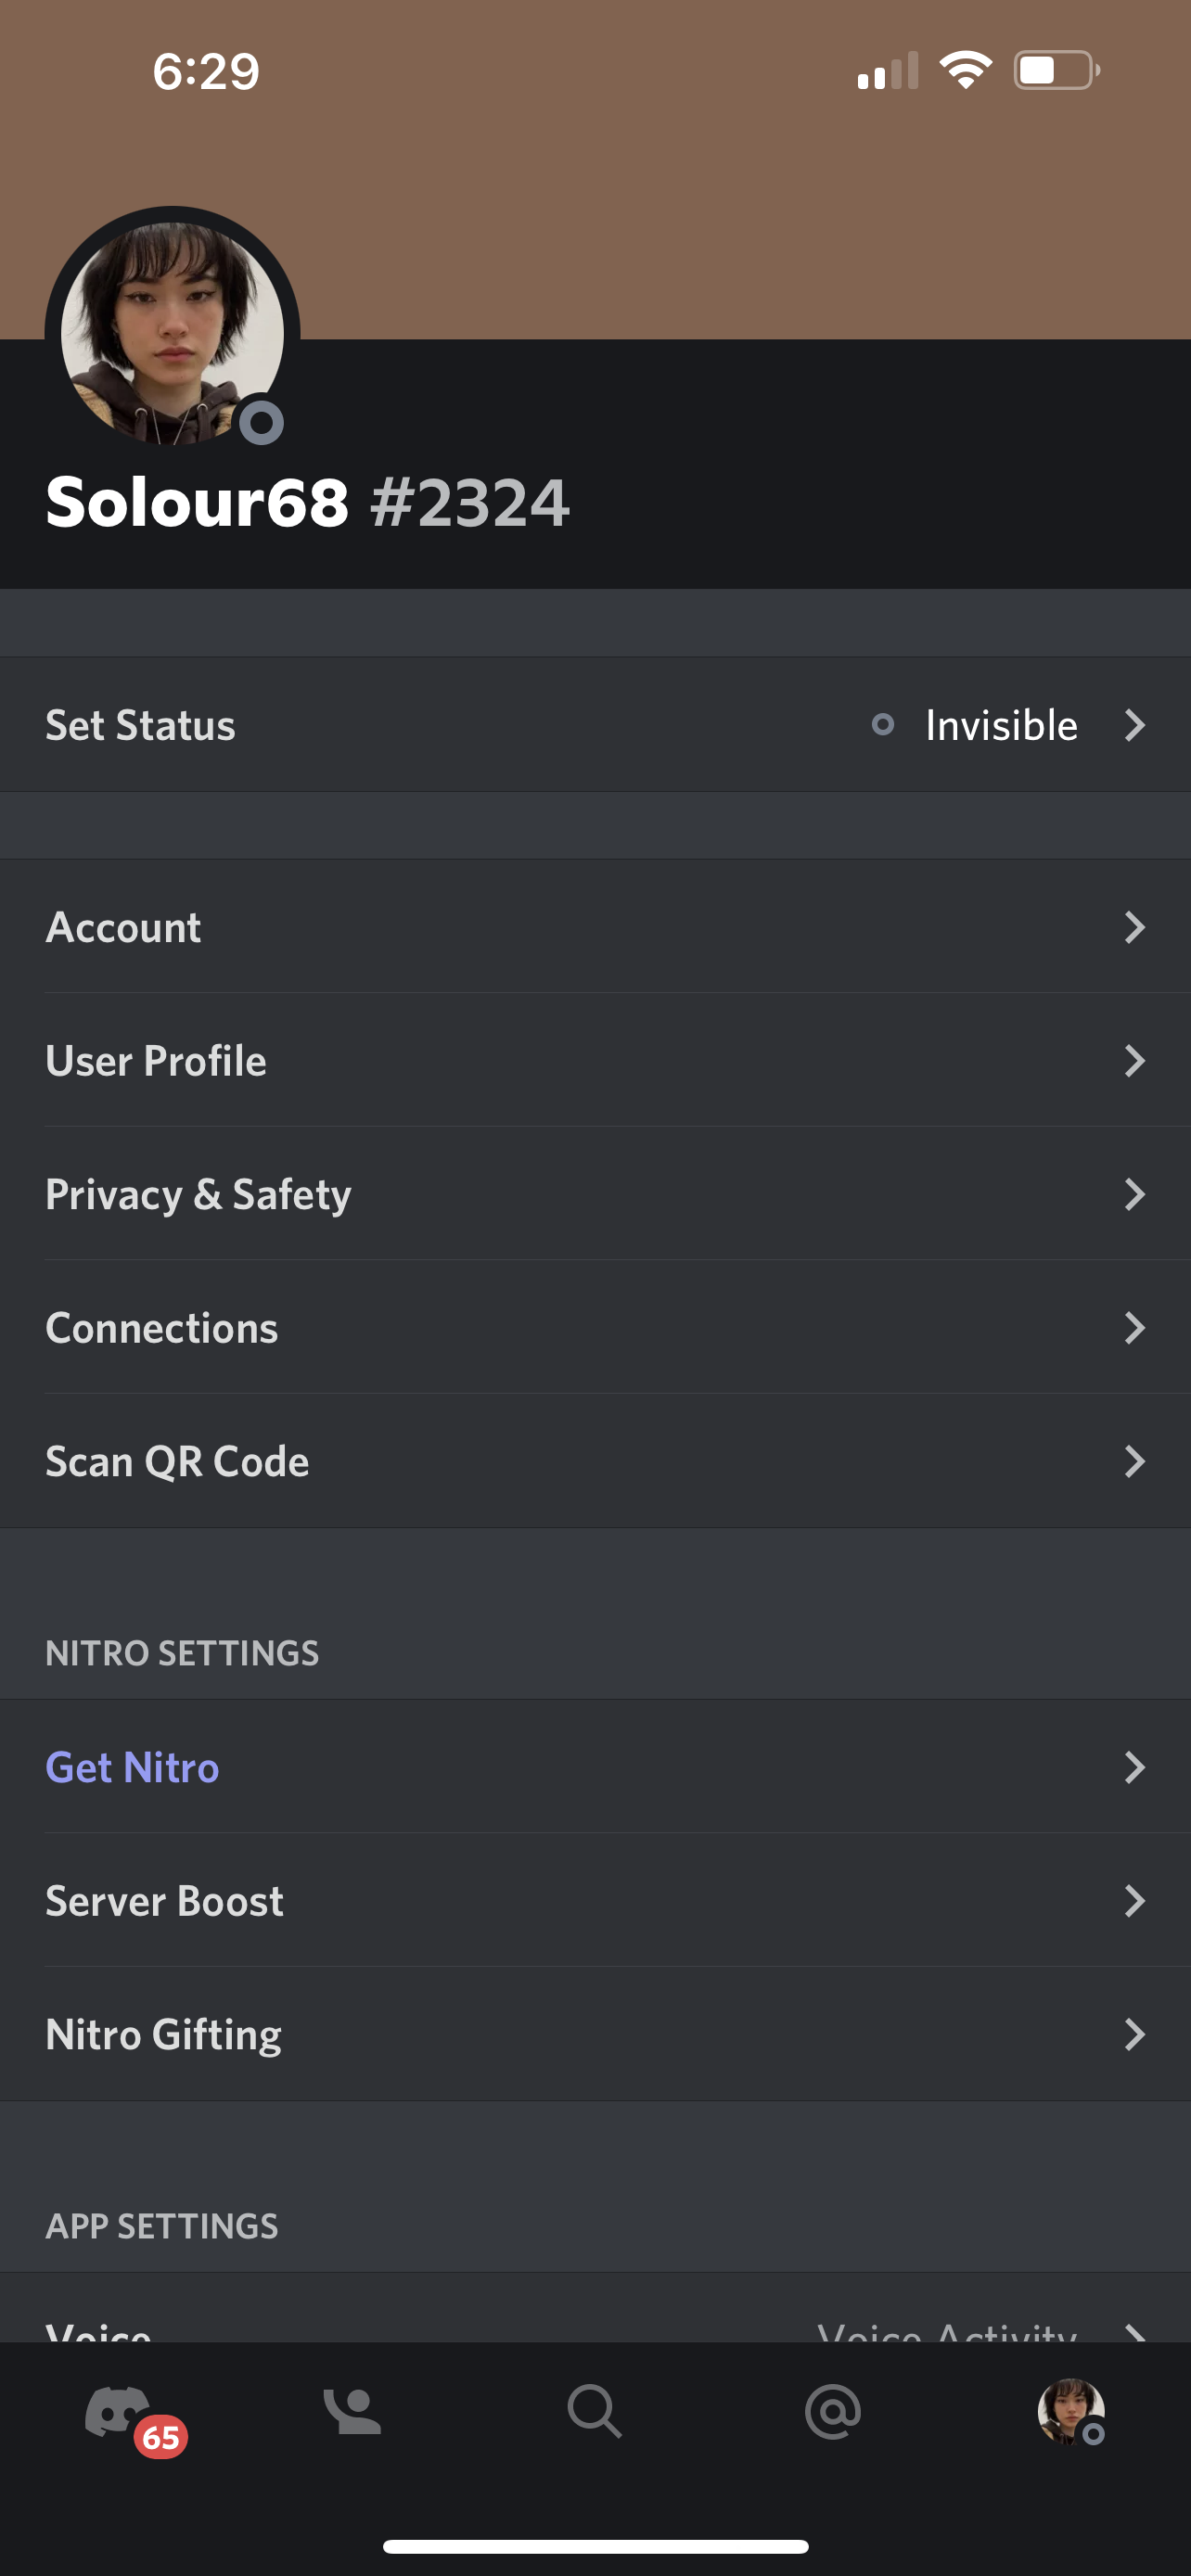Tap the invisible status dot on avatar

tap(262, 423)
